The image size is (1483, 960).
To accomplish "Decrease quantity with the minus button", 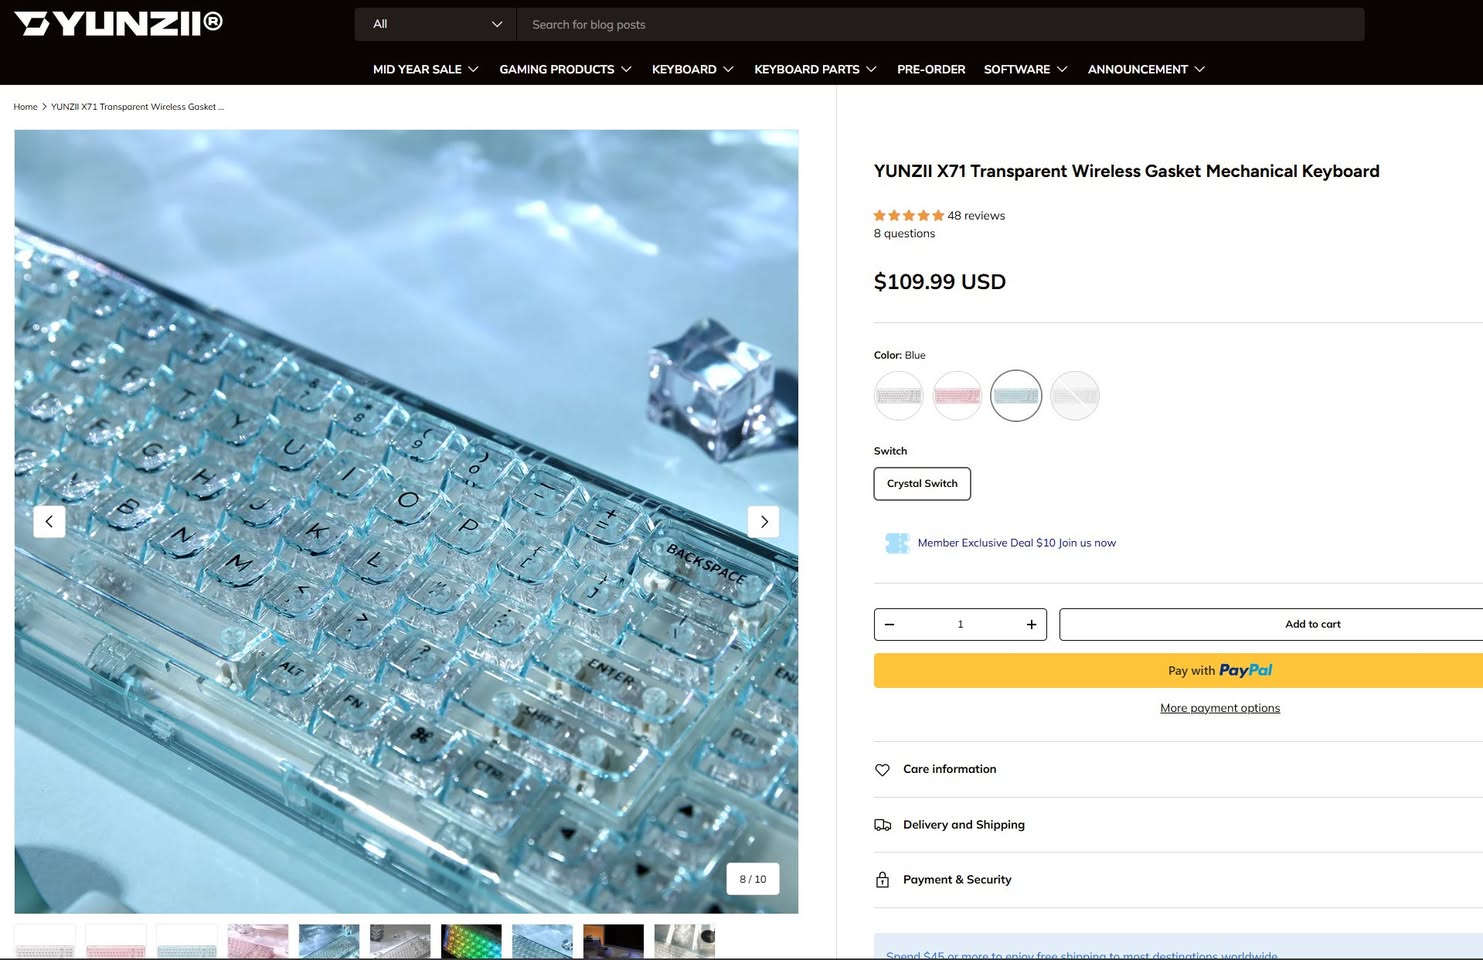I will coord(889,625).
